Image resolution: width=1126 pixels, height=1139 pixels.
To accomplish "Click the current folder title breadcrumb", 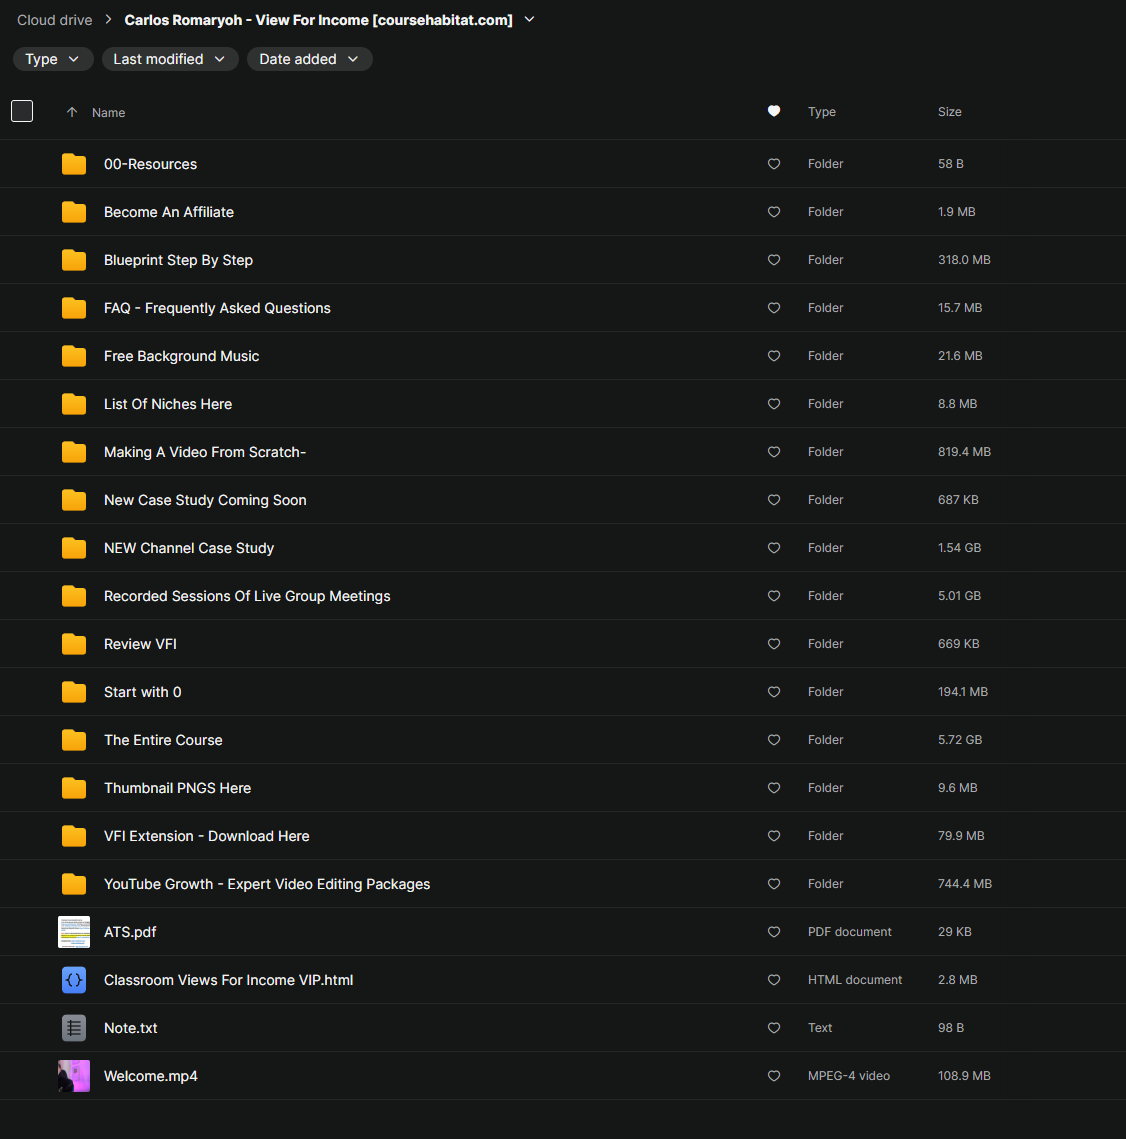I will tap(318, 20).
